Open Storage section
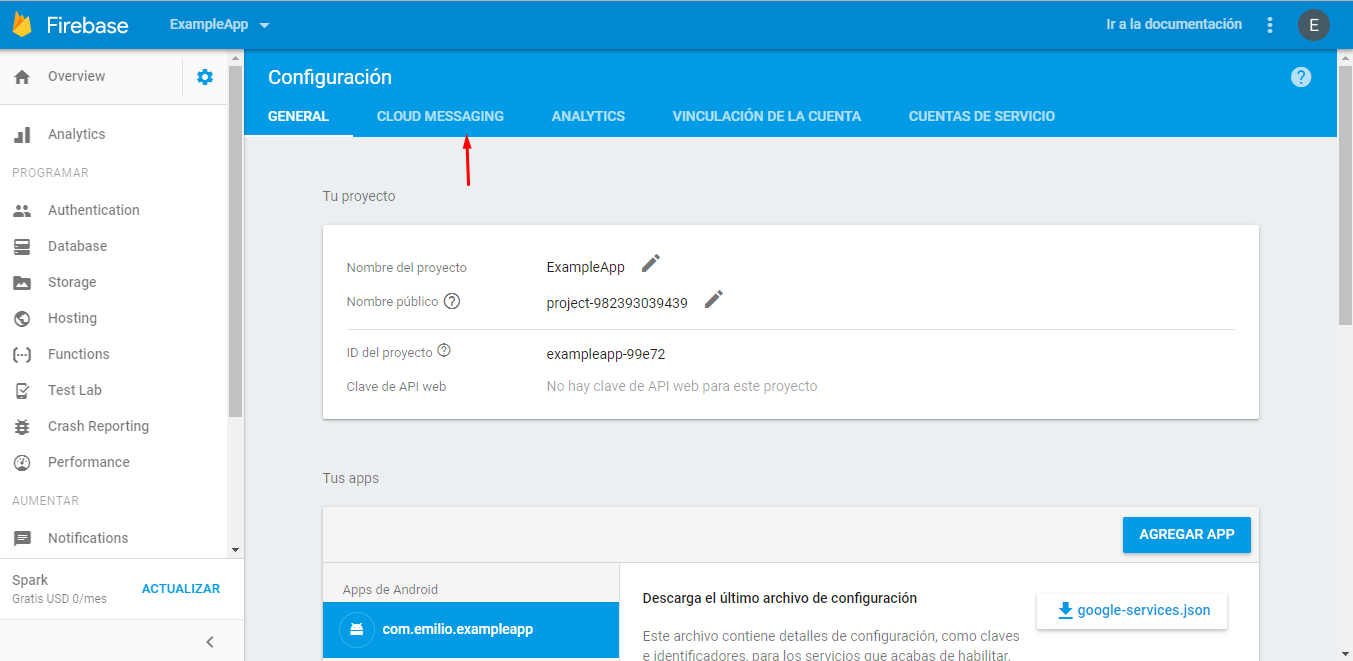The width and height of the screenshot is (1353, 661). click(72, 282)
